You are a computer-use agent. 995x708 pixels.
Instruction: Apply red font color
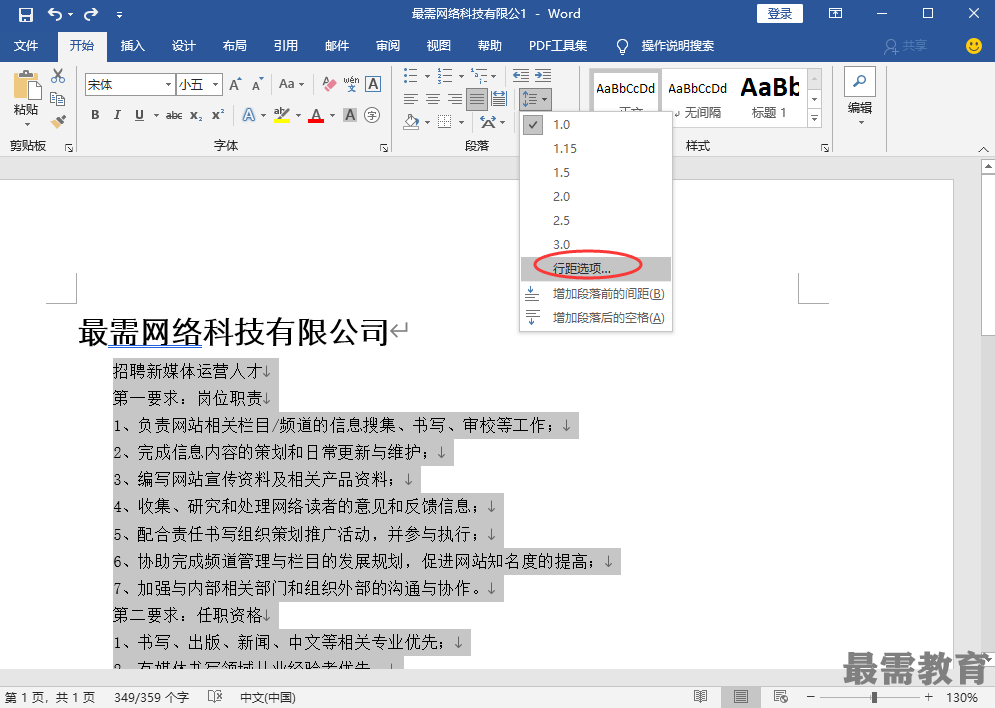point(315,115)
